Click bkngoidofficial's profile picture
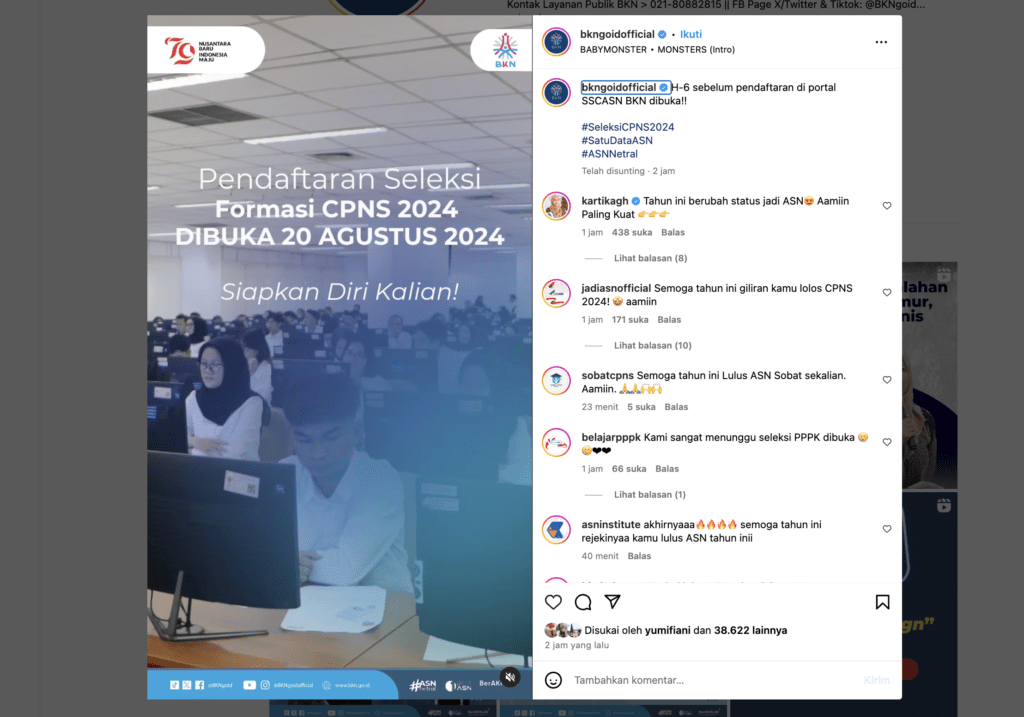This screenshot has width=1024, height=717. tap(556, 41)
